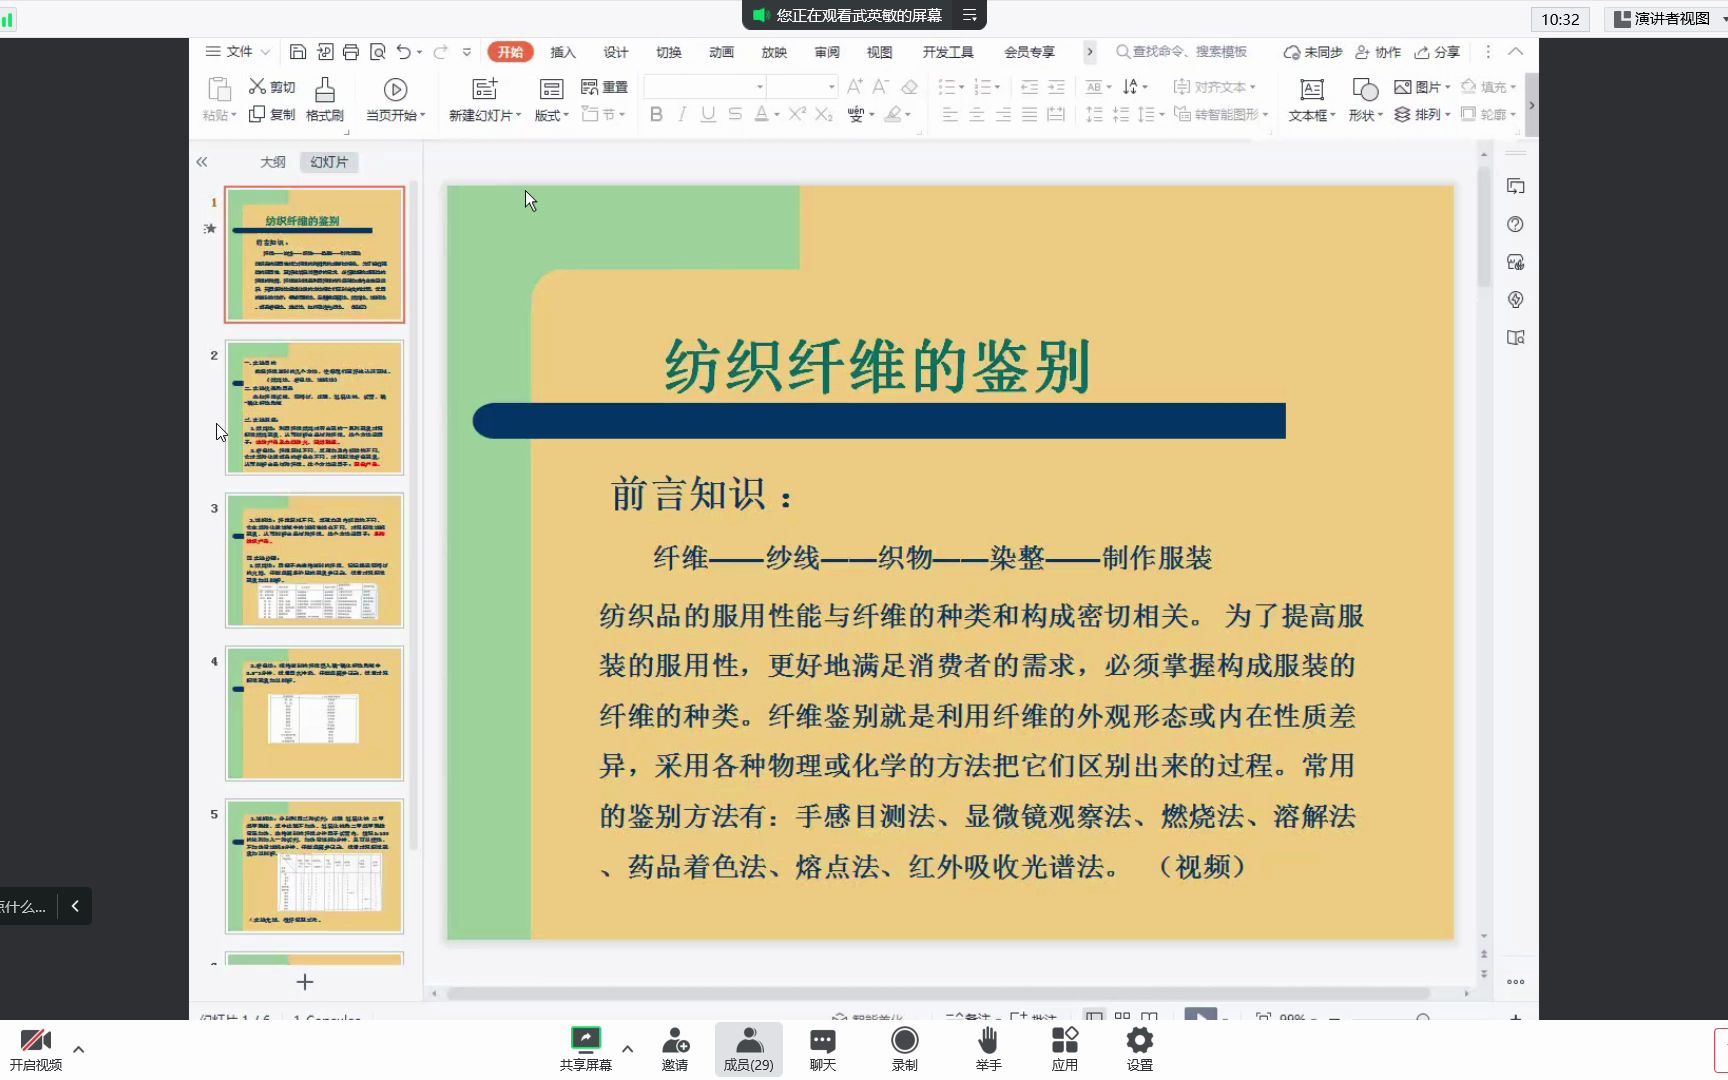
Task: Click the Collaborate (协作) button
Action: (x=1378, y=52)
